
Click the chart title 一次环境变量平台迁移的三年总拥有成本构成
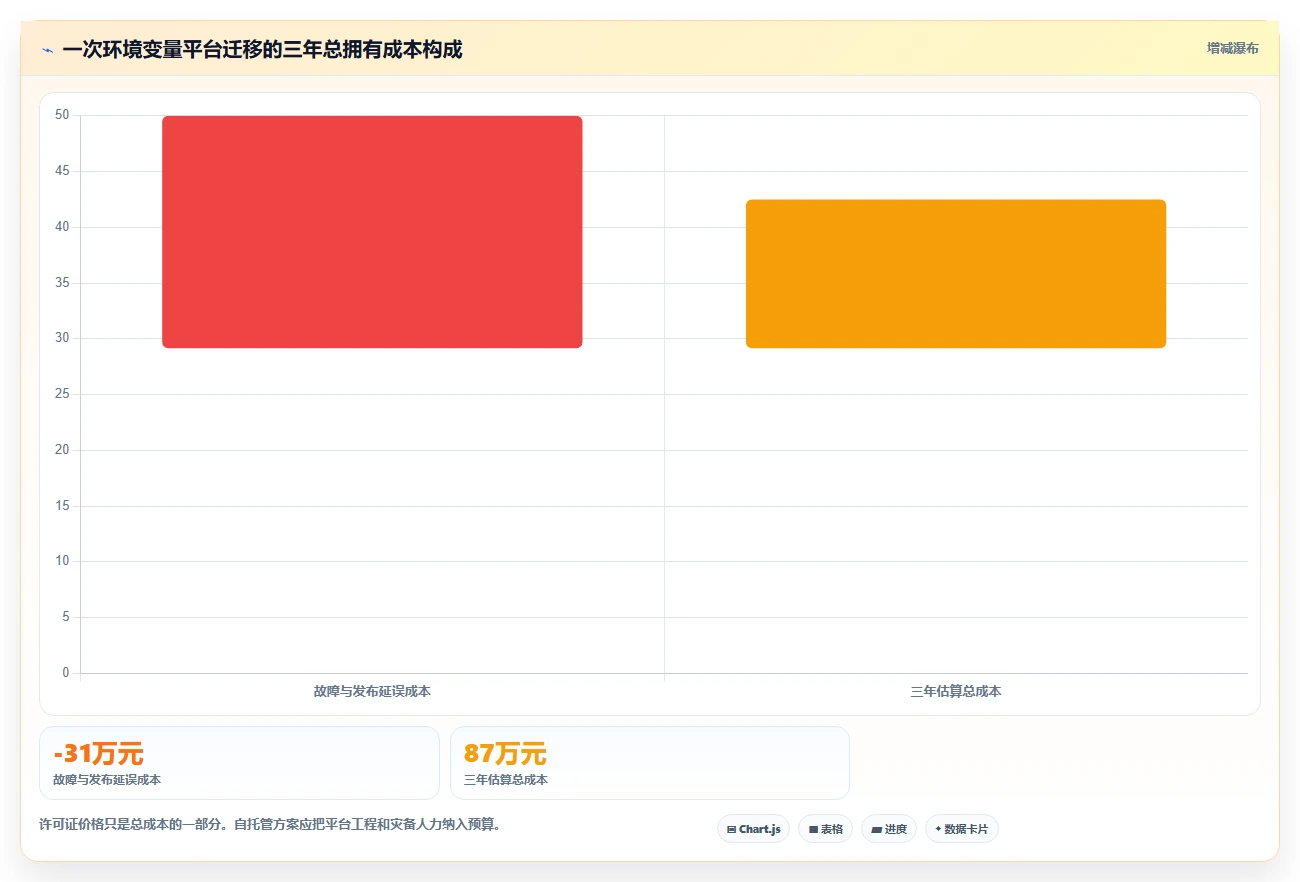(x=262, y=49)
